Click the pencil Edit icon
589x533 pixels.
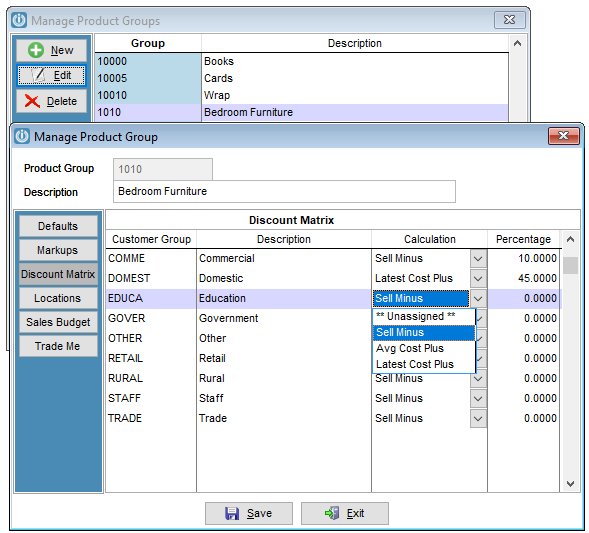[39, 75]
